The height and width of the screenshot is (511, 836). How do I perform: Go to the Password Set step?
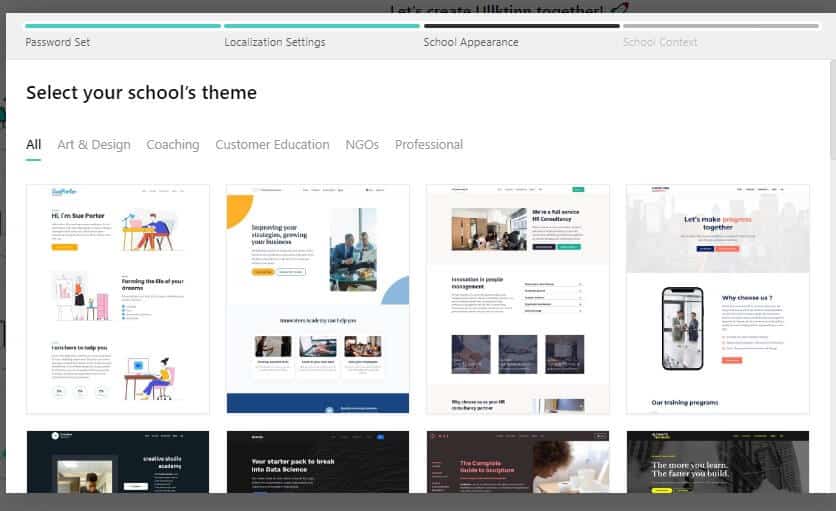coord(58,42)
